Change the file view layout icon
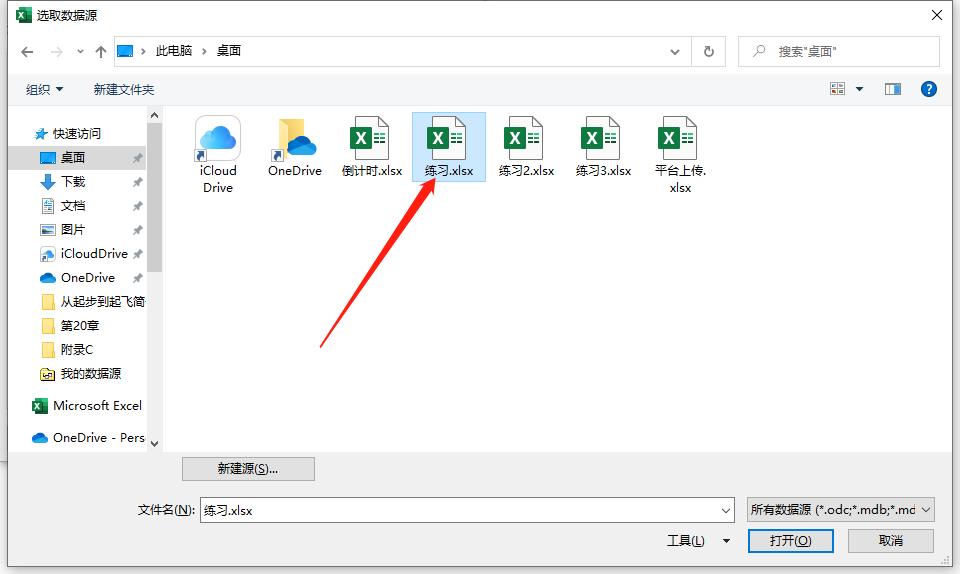Screen dimensions: 960x574 pos(837,89)
